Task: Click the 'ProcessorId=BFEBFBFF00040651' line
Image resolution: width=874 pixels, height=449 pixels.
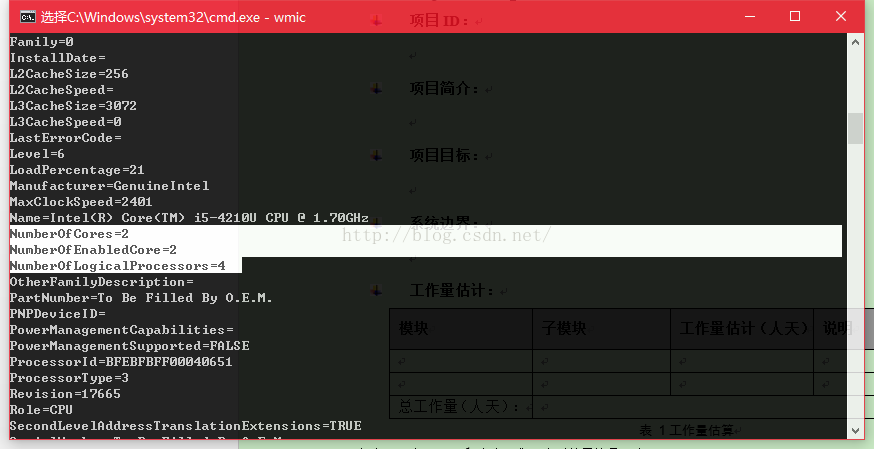Action: pos(121,362)
